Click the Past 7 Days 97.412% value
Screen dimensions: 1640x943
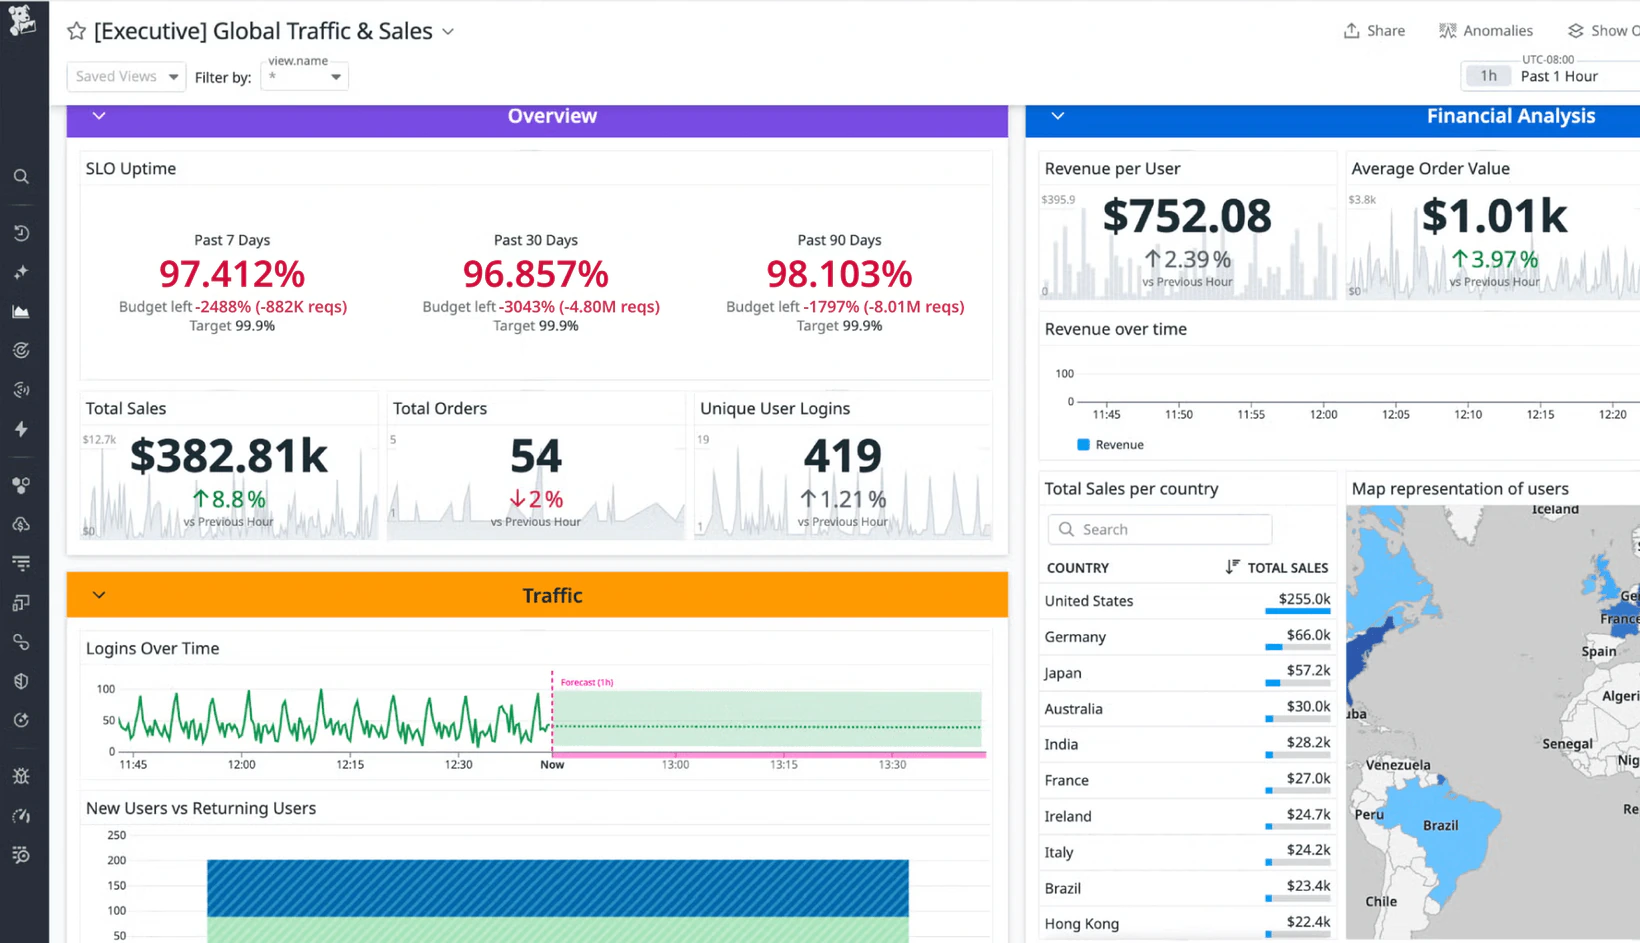click(232, 274)
